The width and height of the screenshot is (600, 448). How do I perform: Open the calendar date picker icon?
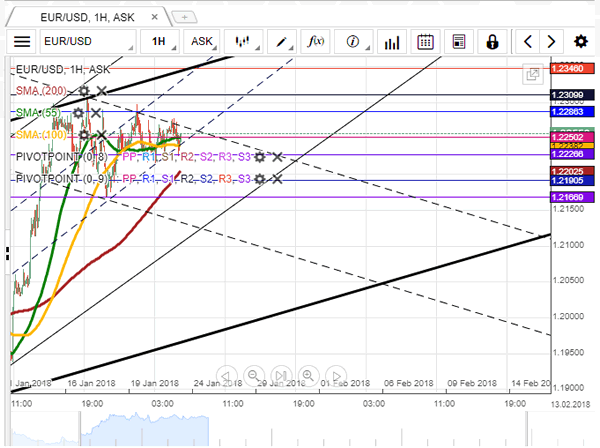click(x=425, y=42)
